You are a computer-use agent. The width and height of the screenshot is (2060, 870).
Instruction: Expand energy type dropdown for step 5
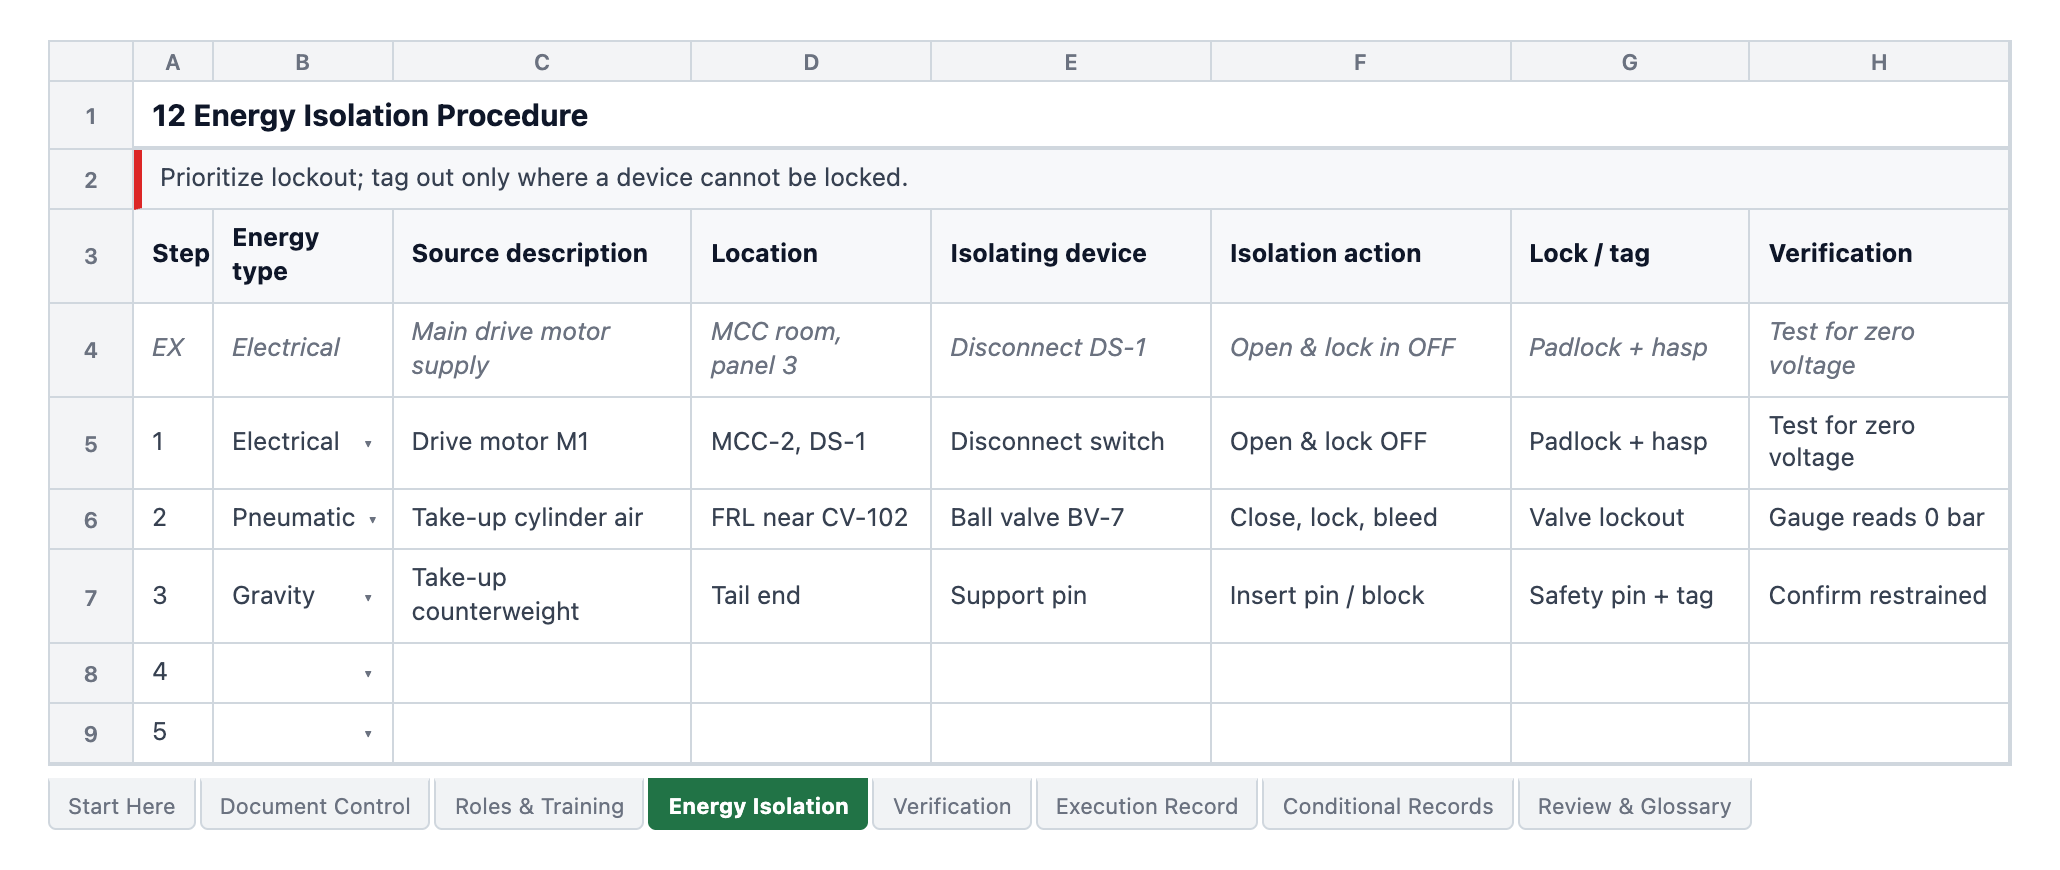pos(368,734)
